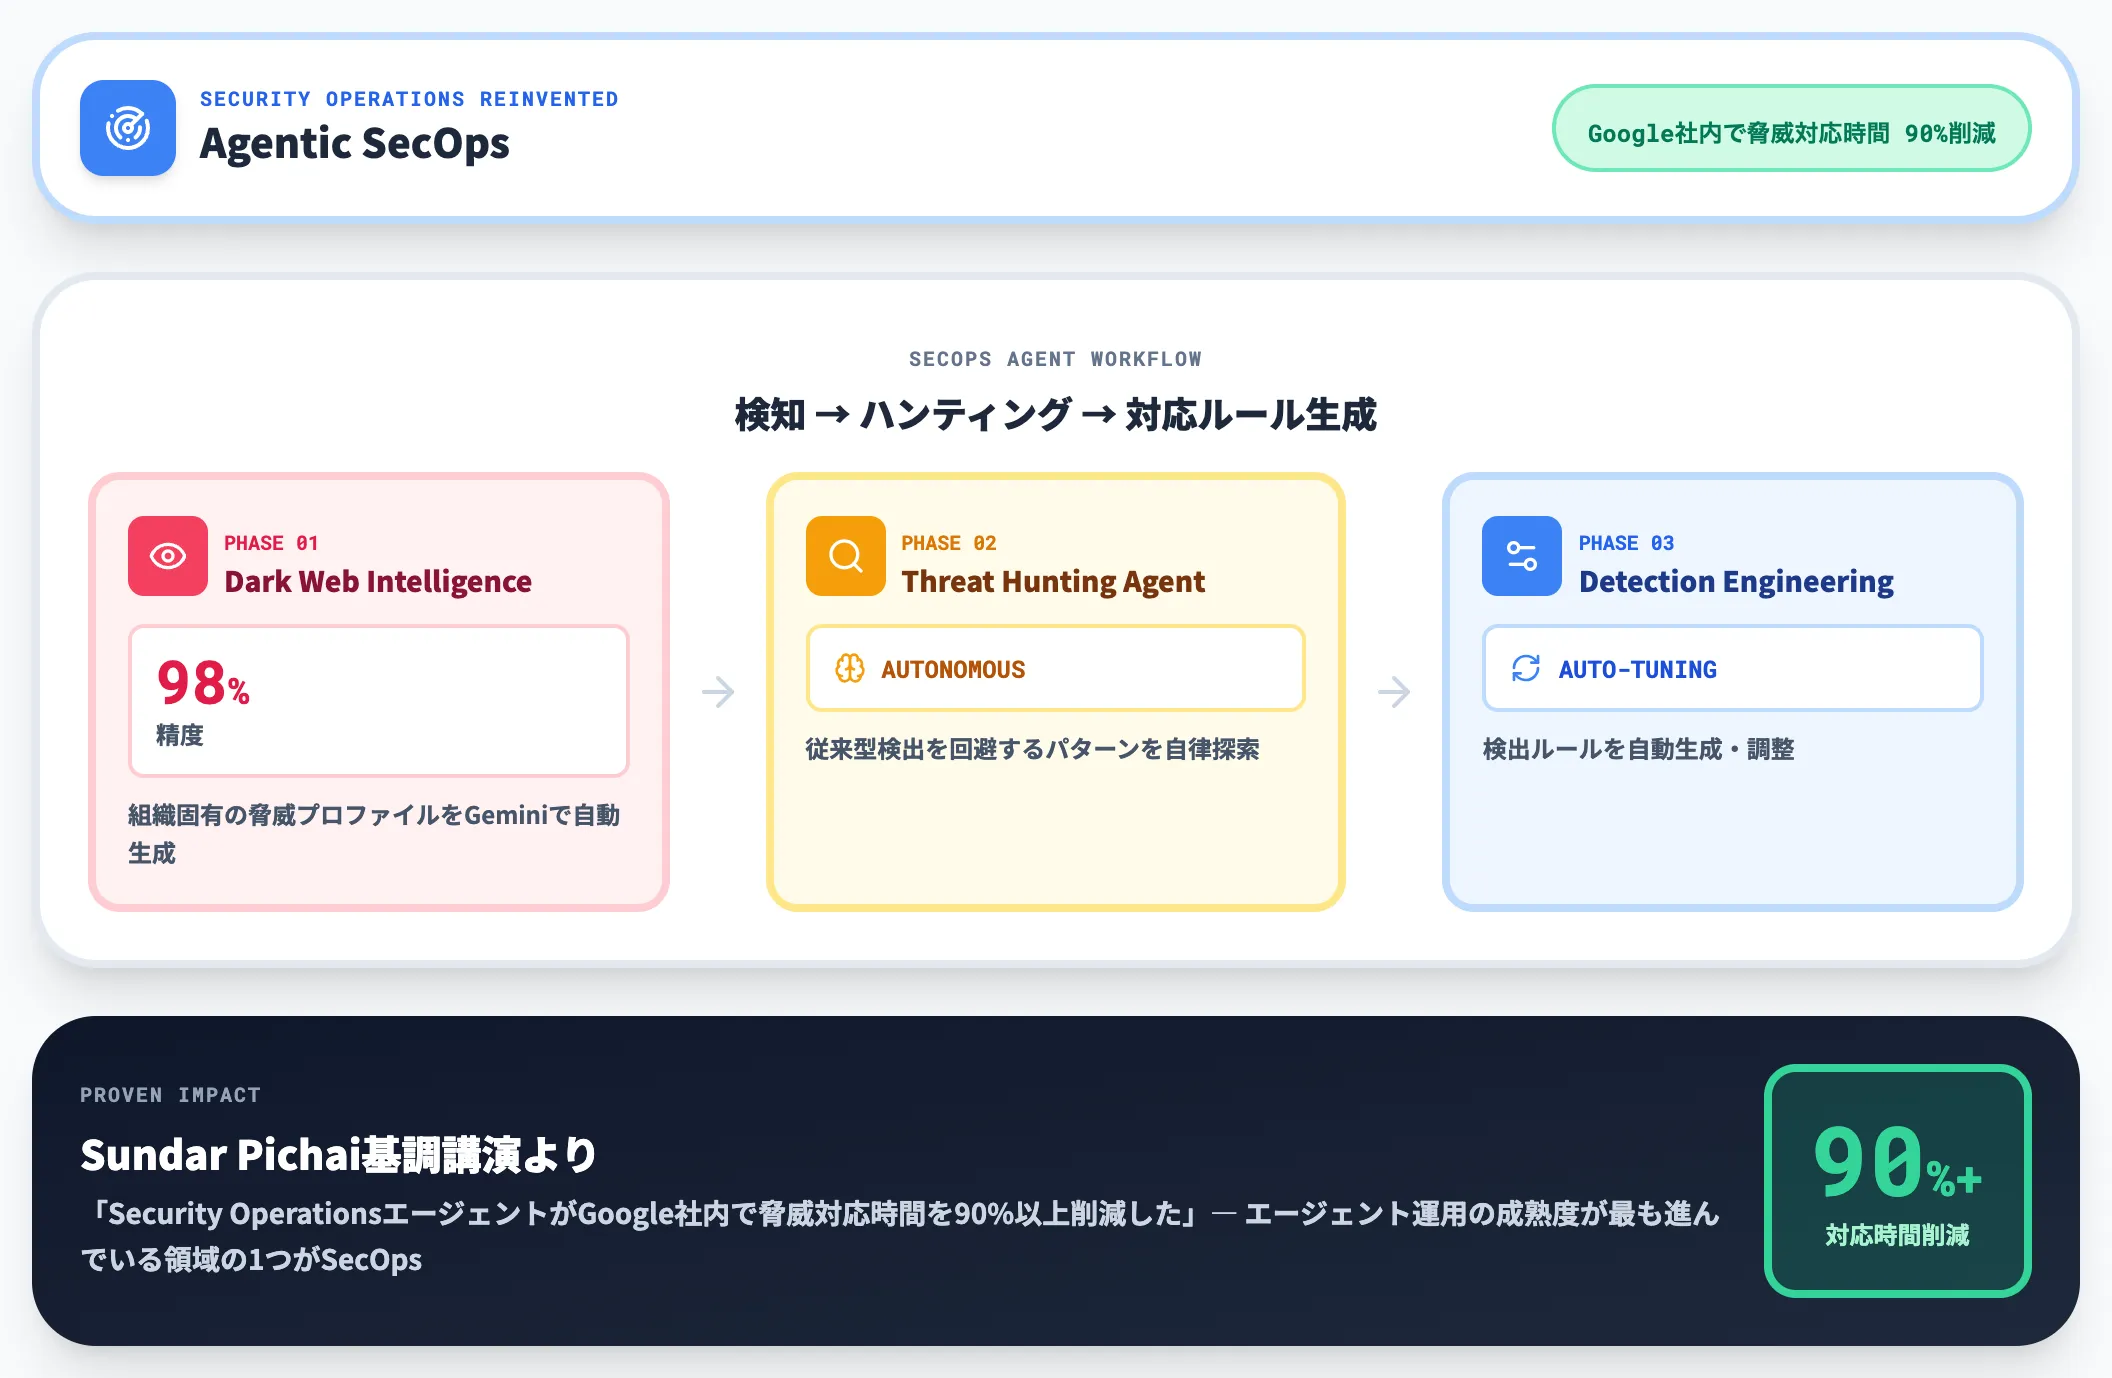Click the refresh icon in the AUTO-TUNING badge
This screenshot has width=2112, height=1378.
pyautogui.click(x=1526, y=668)
